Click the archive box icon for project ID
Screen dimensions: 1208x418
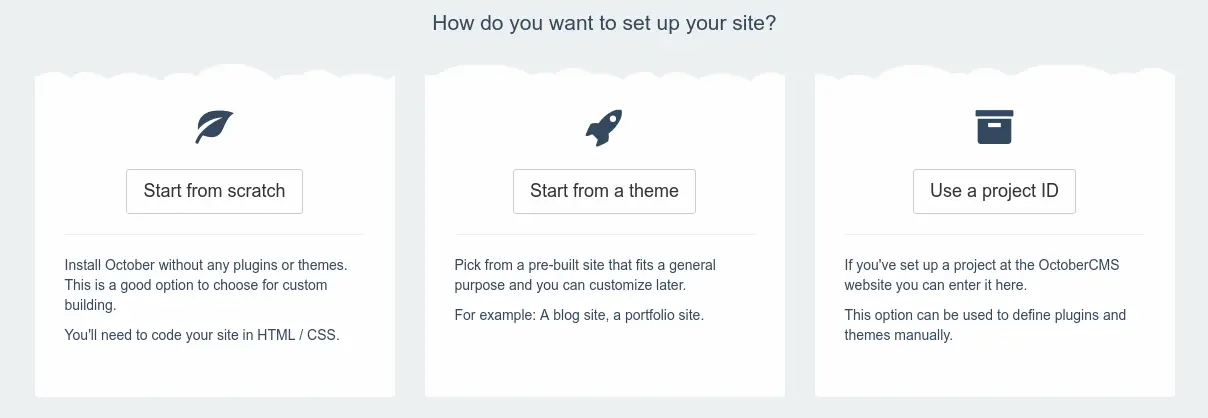994,127
